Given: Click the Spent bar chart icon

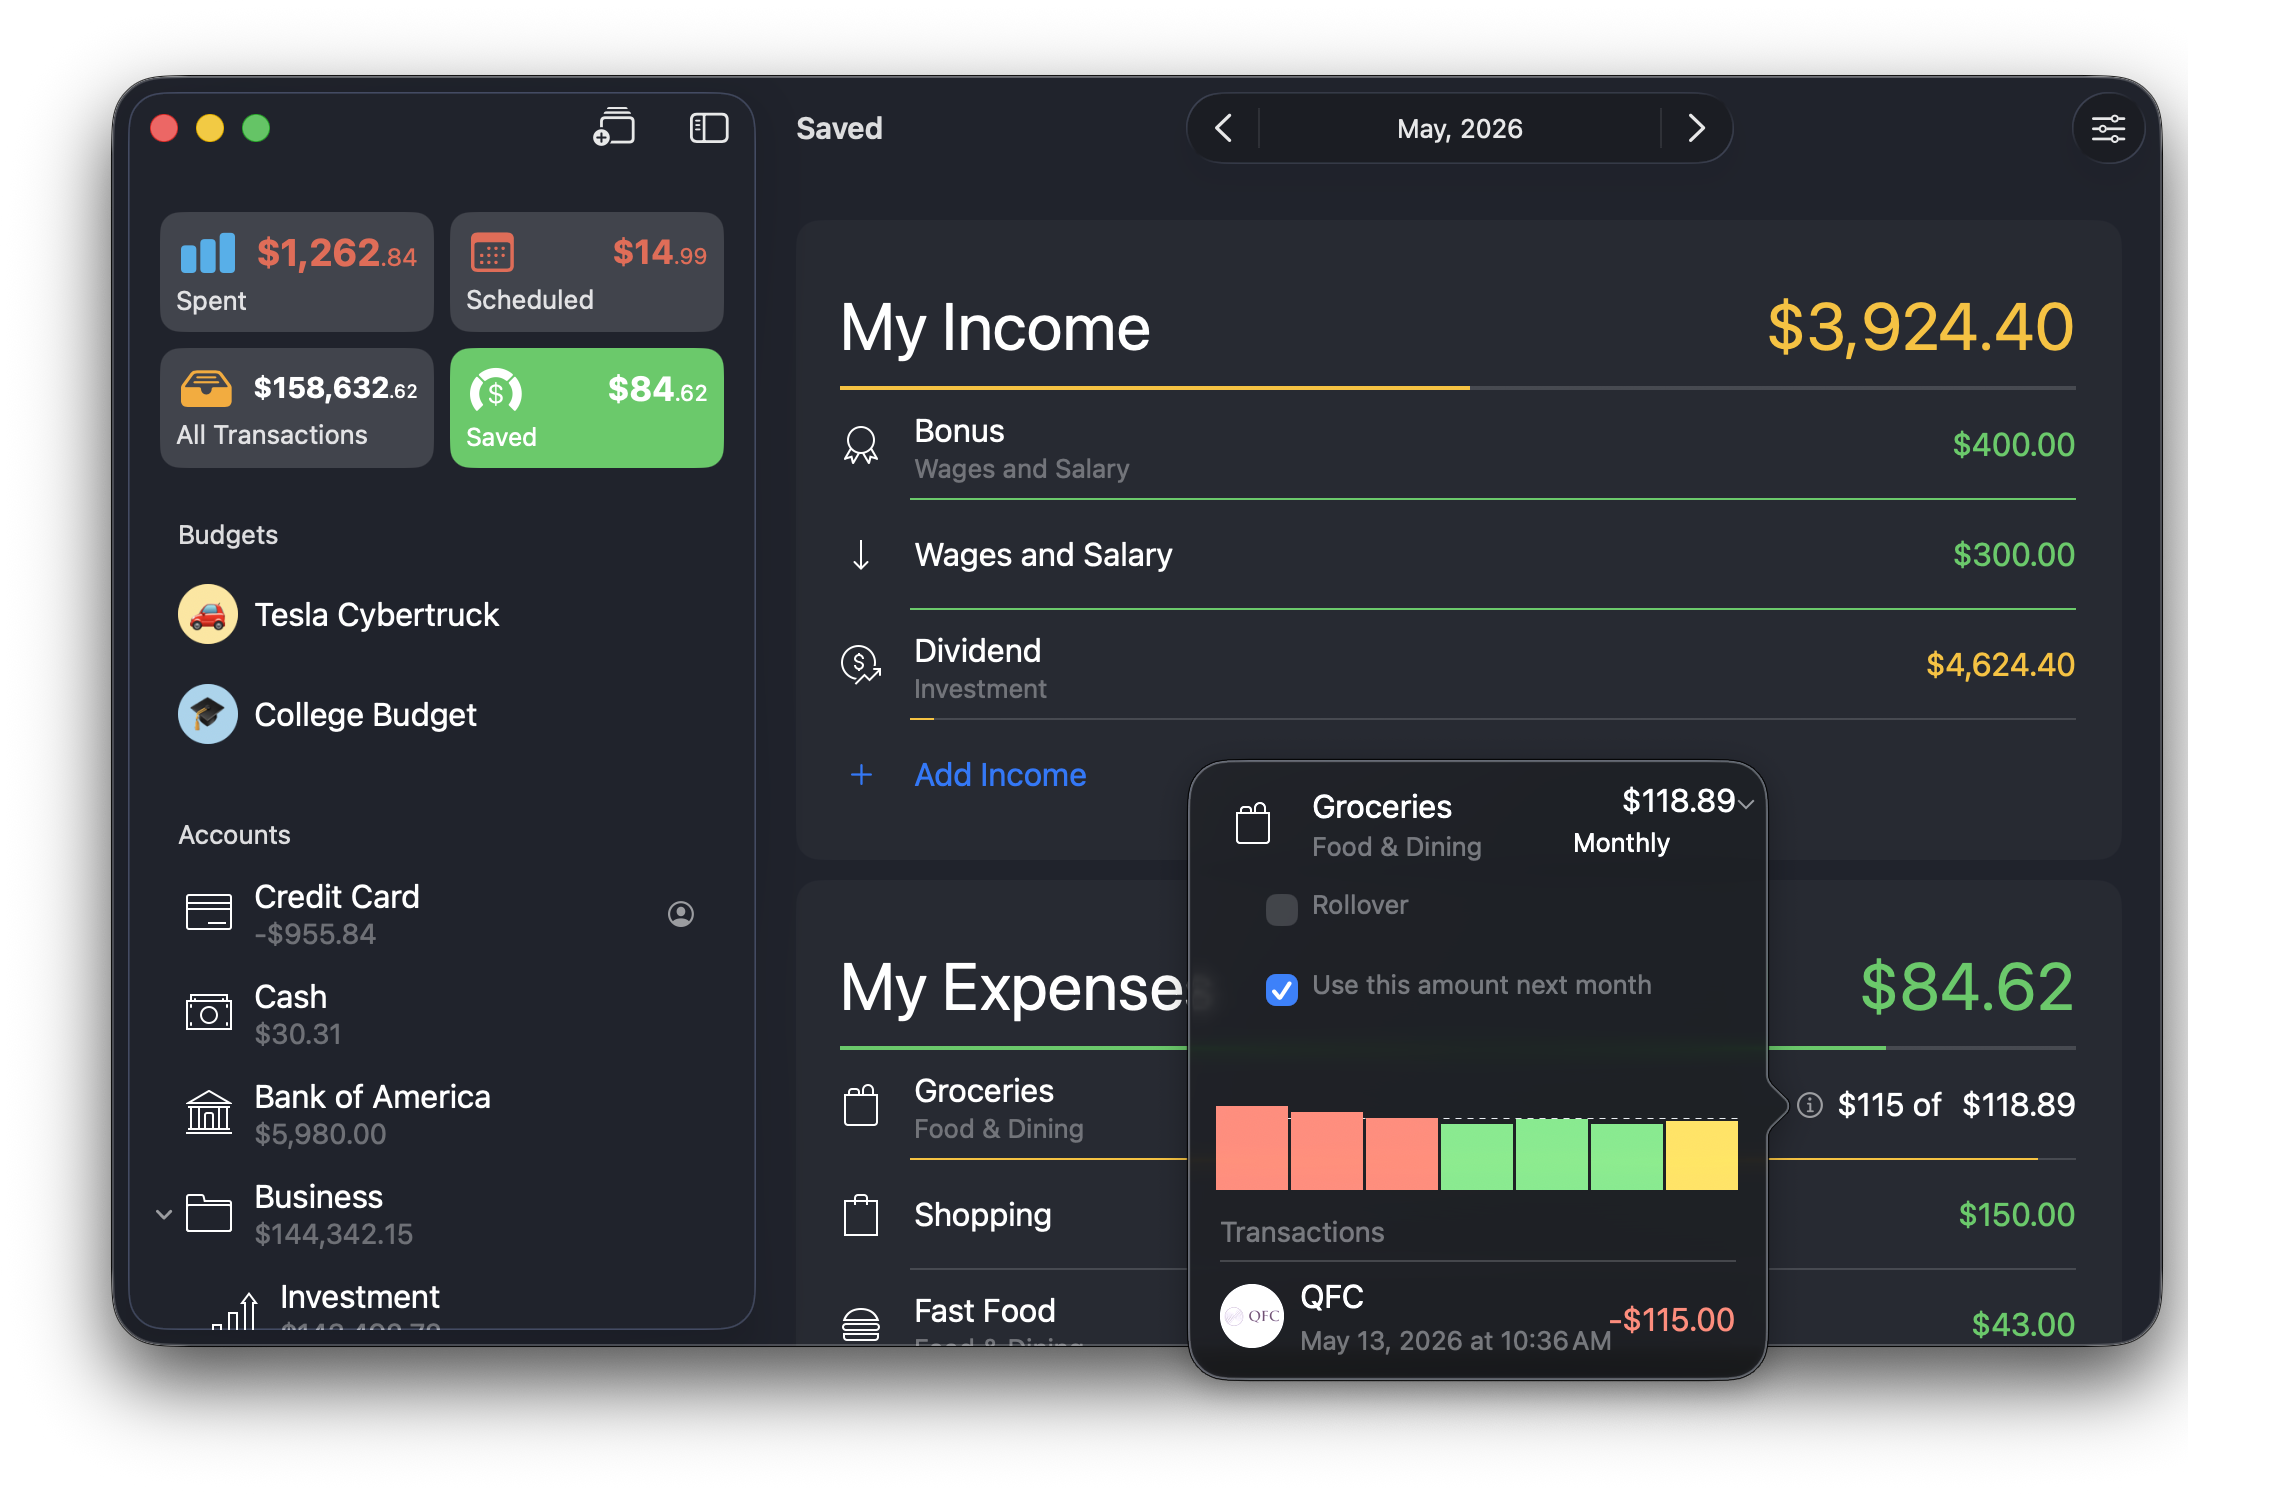Looking at the screenshot, I should click(x=207, y=254).
